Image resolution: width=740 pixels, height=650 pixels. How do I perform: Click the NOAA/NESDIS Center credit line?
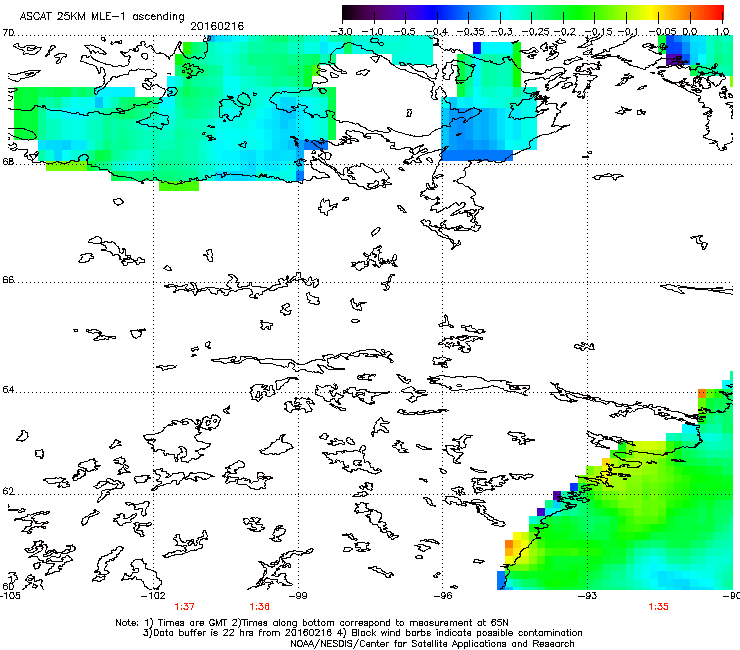432,644
